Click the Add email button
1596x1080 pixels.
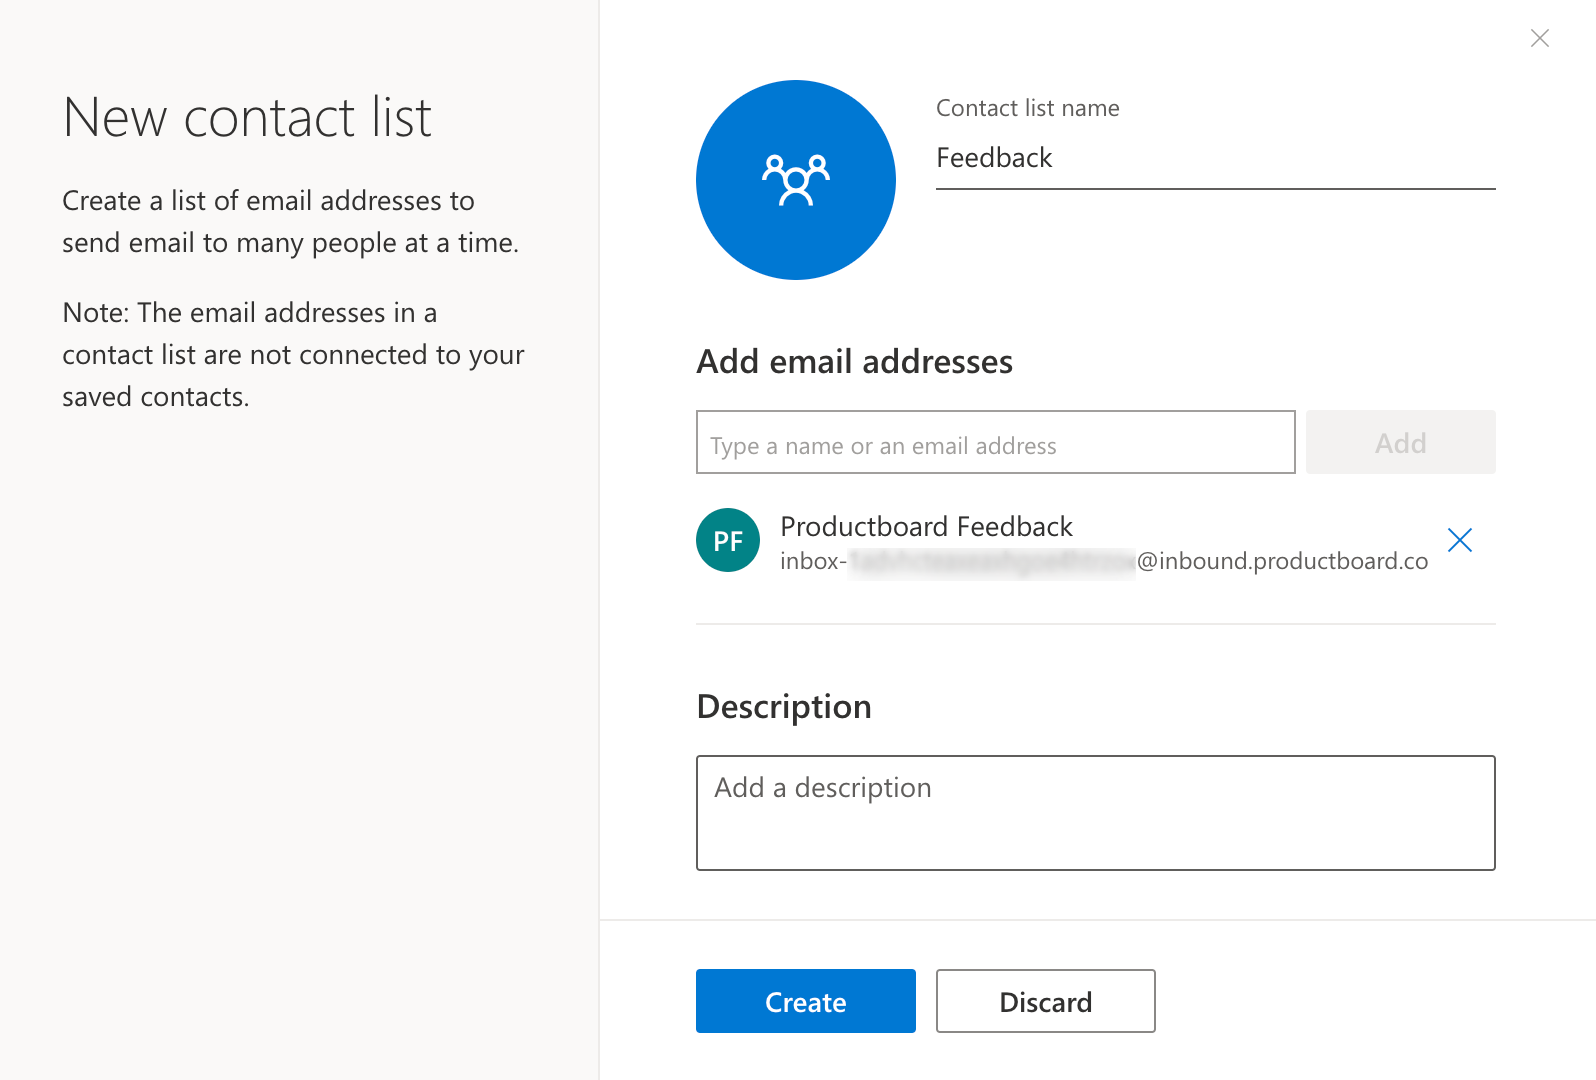(1401, 442)
